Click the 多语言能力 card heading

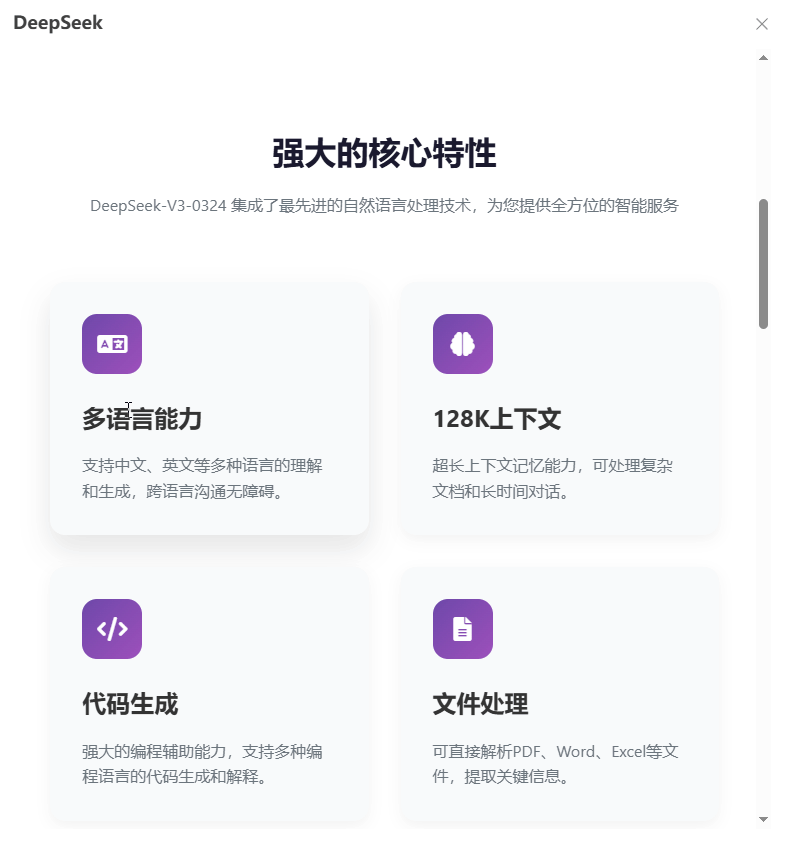tap(142, 419)
